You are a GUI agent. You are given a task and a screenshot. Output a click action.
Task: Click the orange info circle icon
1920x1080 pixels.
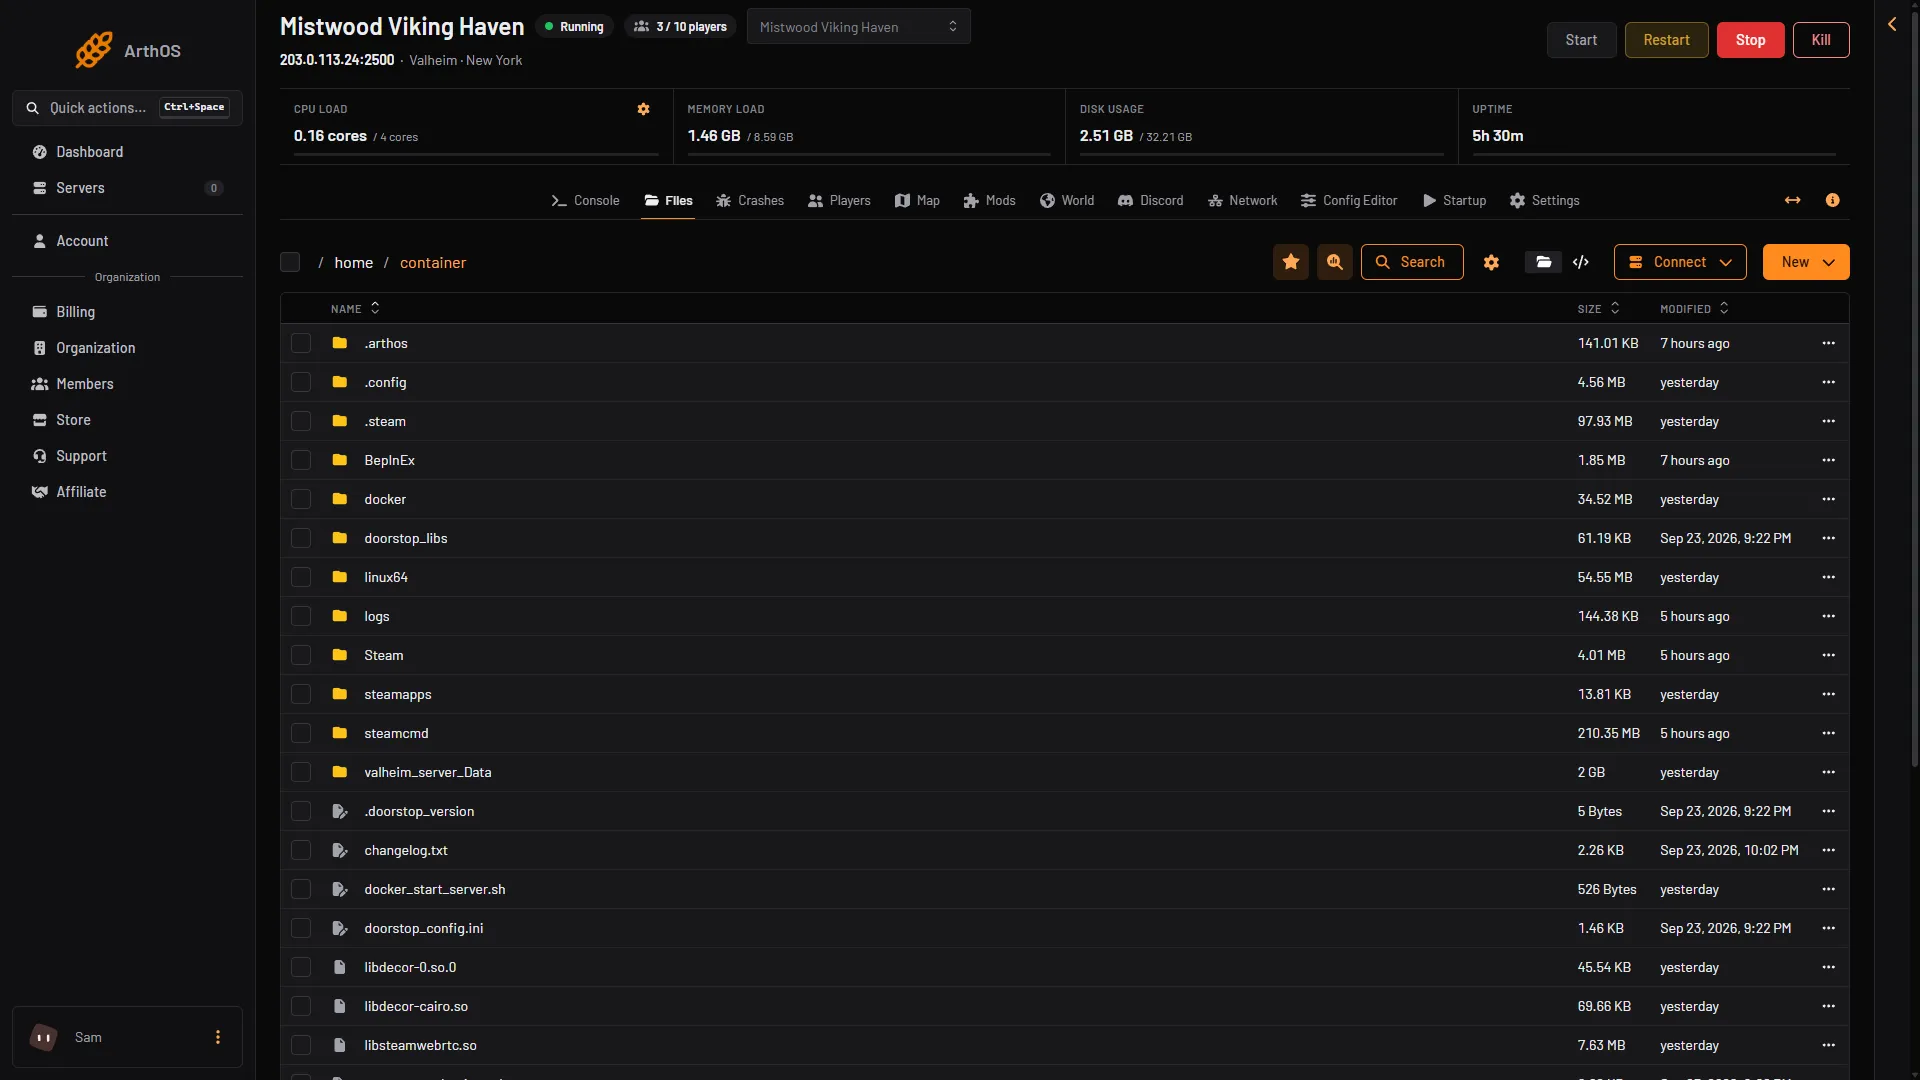pos(1832,200)
